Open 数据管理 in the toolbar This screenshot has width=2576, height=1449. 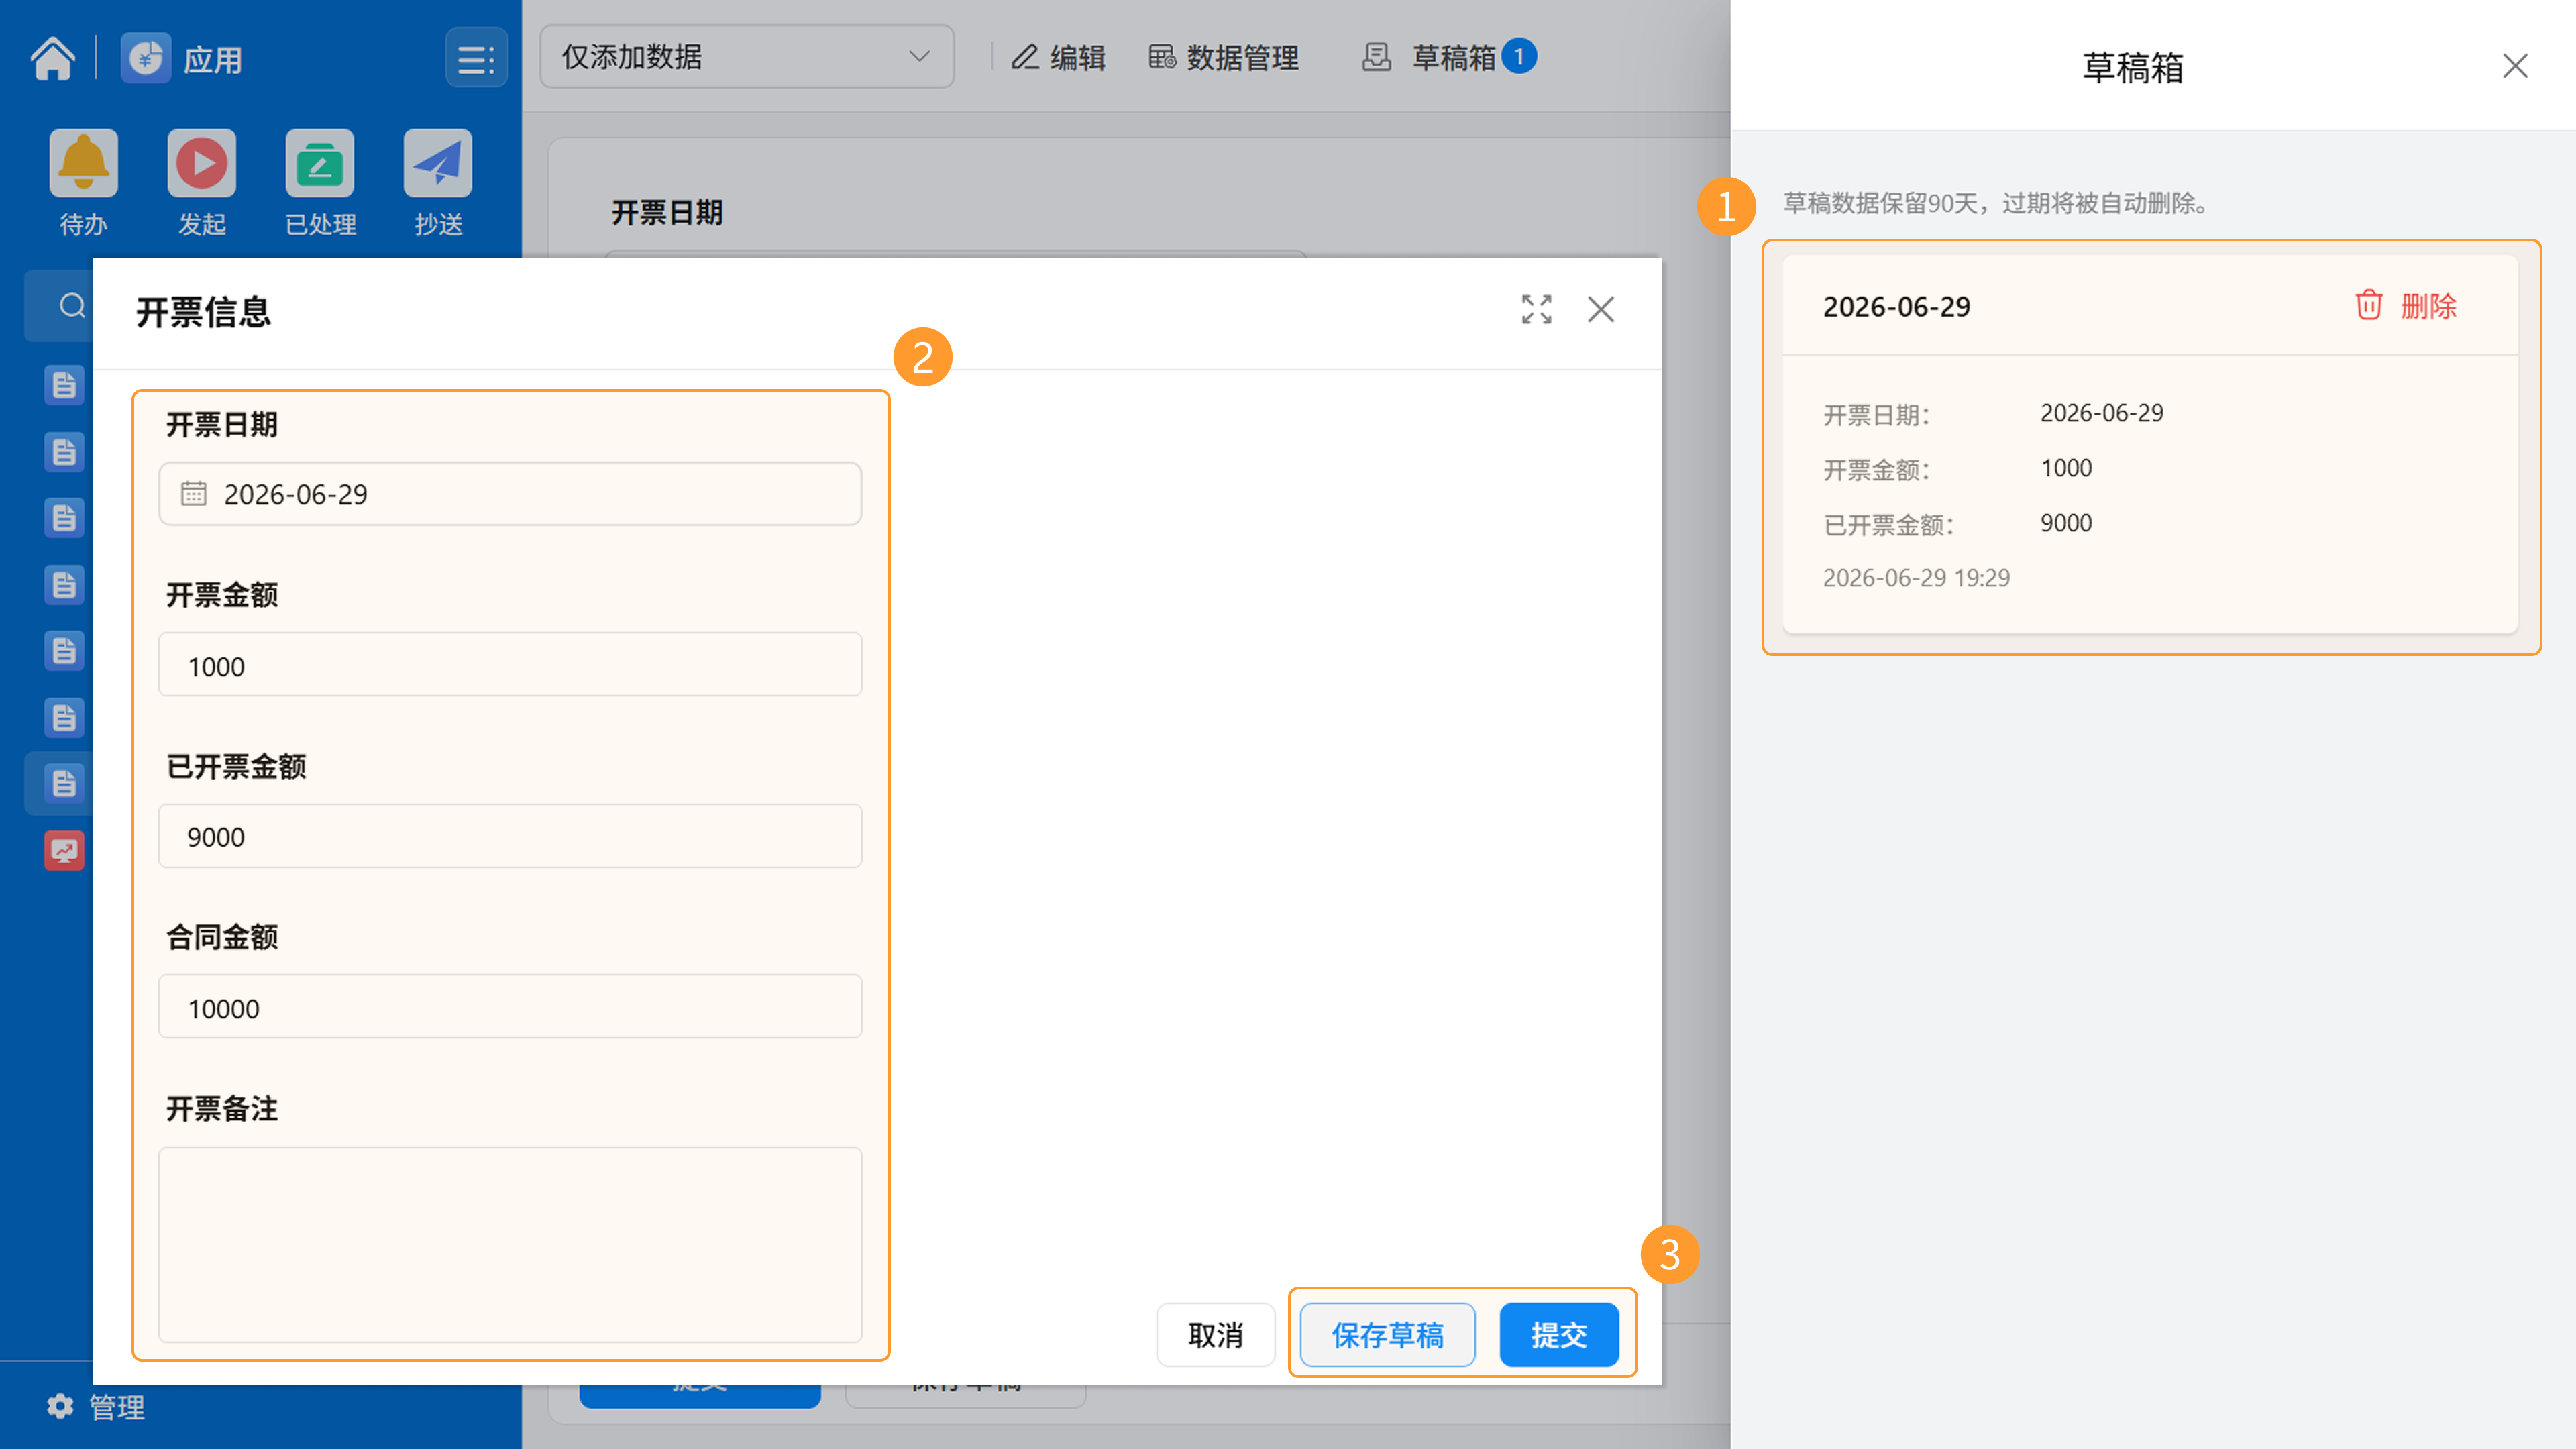tap(1224, 57)
